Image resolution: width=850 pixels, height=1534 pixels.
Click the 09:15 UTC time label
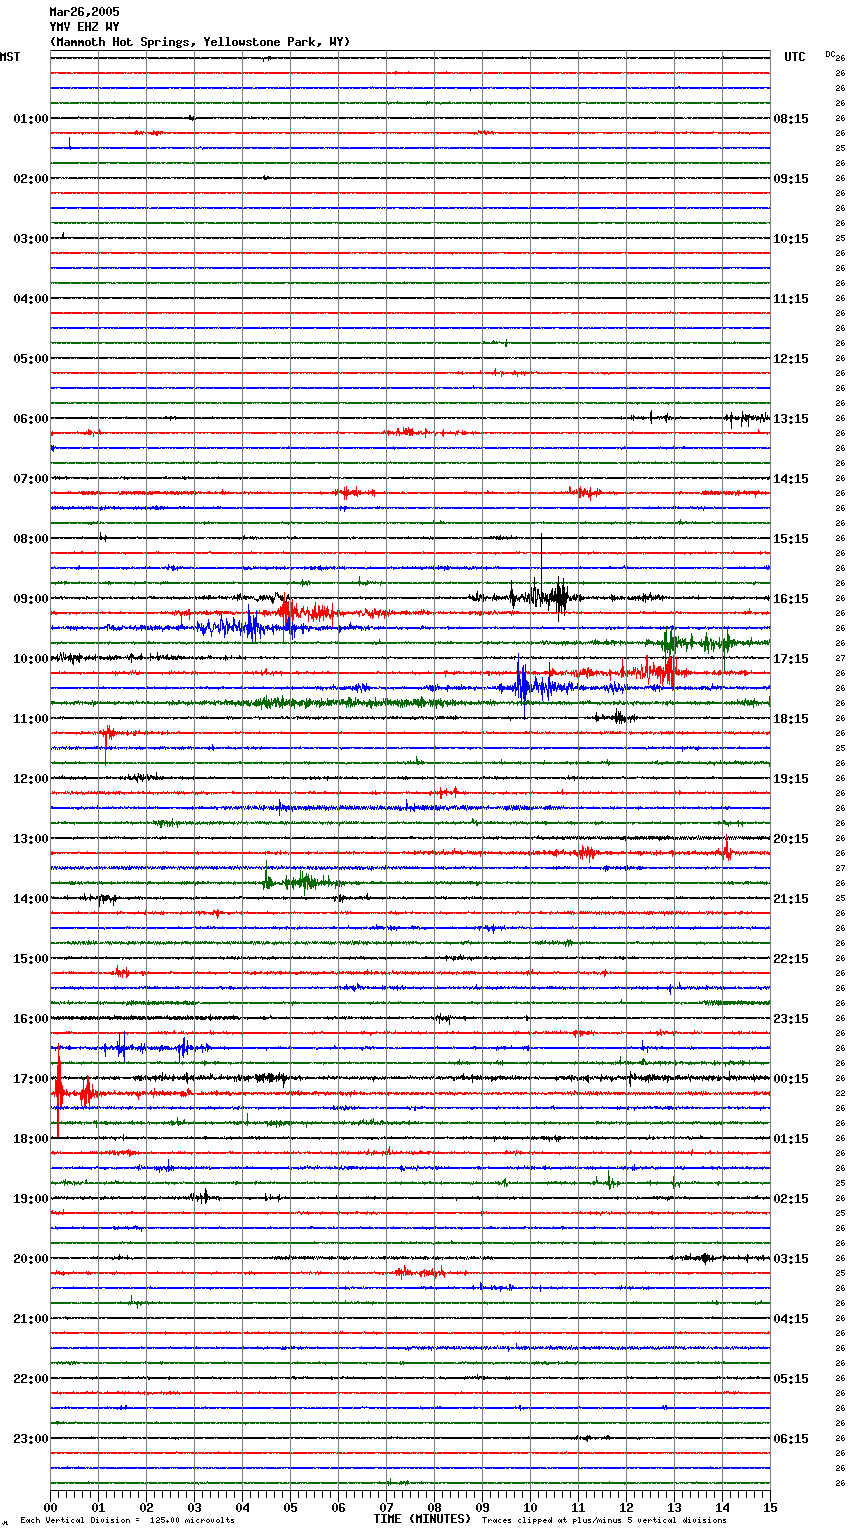coord(791,179)
